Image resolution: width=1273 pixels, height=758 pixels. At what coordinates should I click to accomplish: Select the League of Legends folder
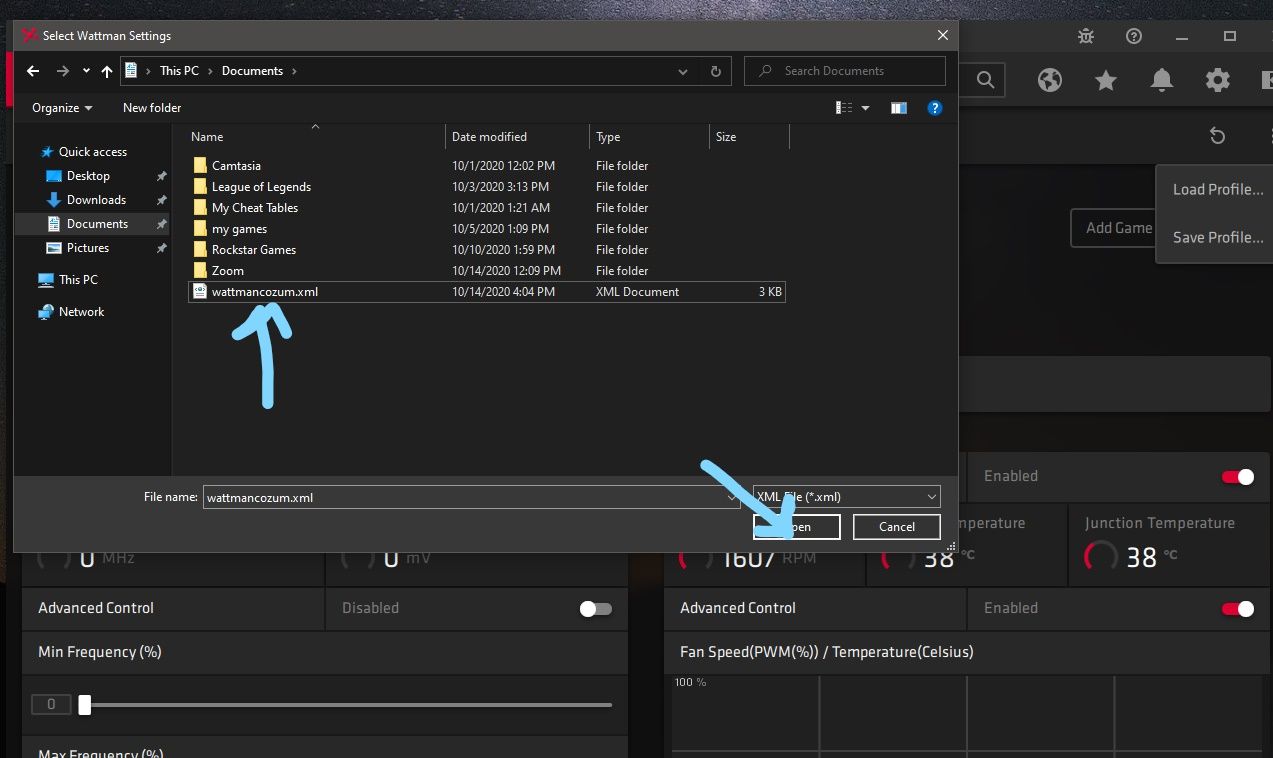click(x=261, y=187)
